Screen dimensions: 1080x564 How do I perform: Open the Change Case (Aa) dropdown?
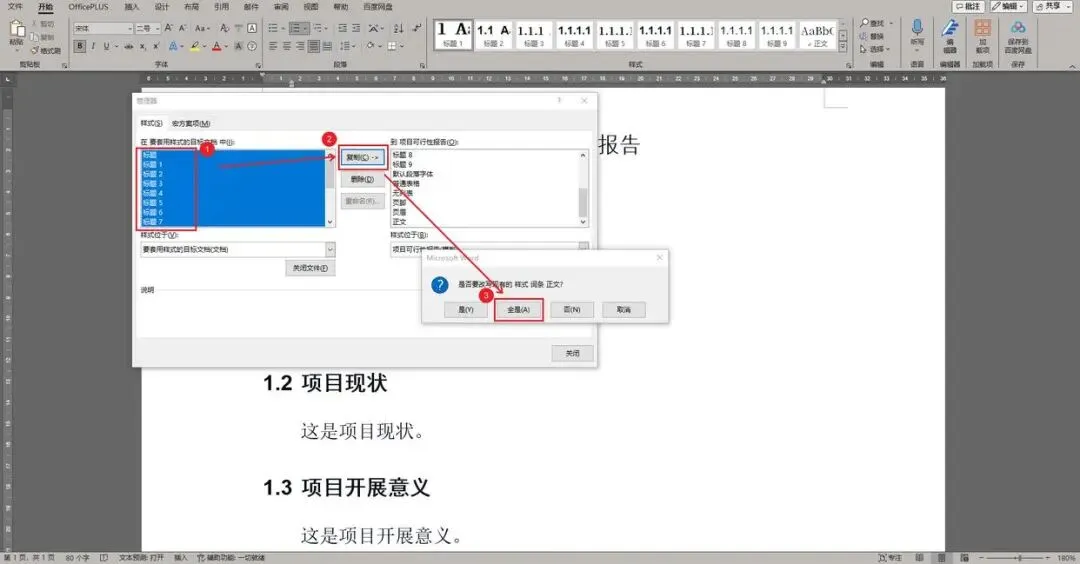202,28
